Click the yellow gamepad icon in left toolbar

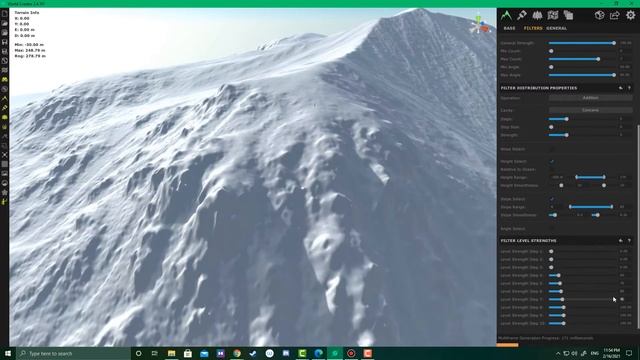pos(4,80)
